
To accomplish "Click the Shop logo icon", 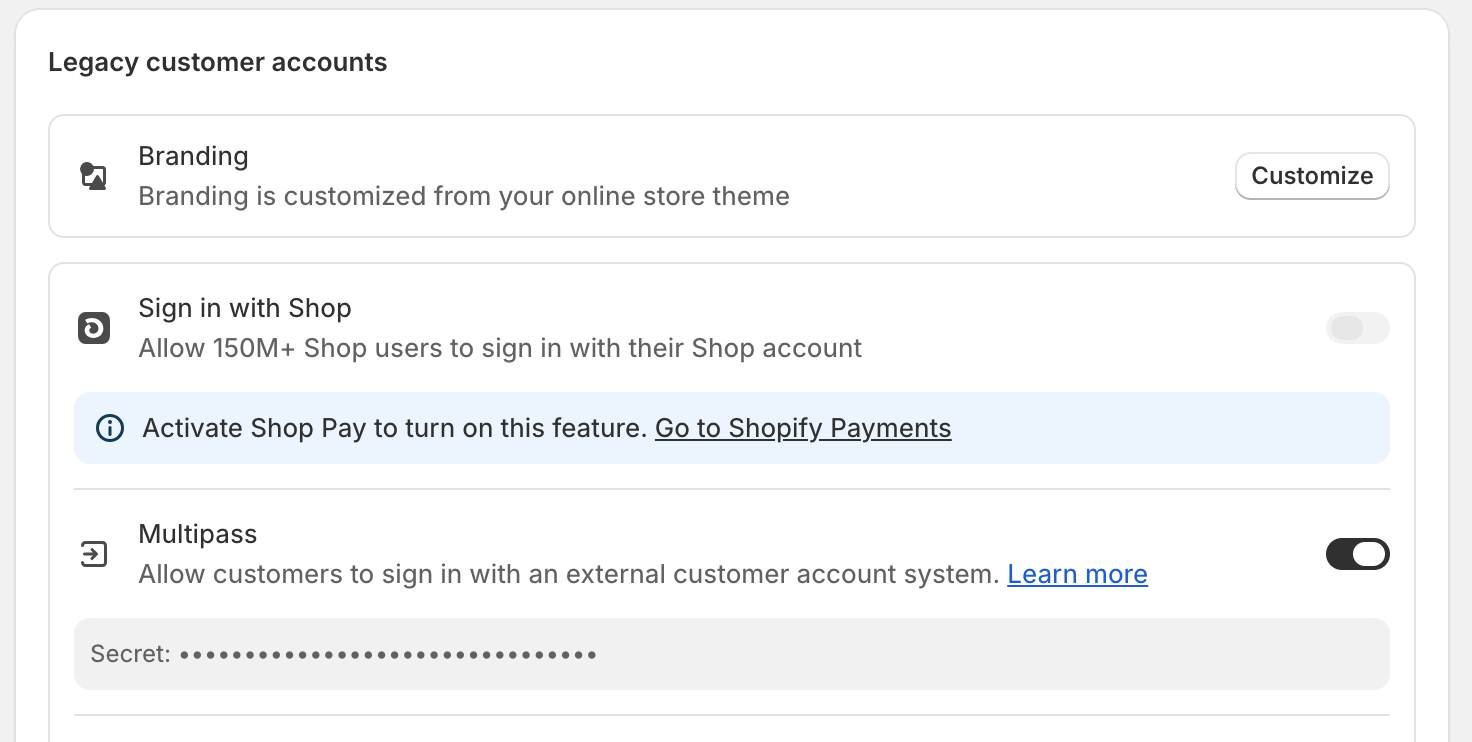I will coord(94,328).
